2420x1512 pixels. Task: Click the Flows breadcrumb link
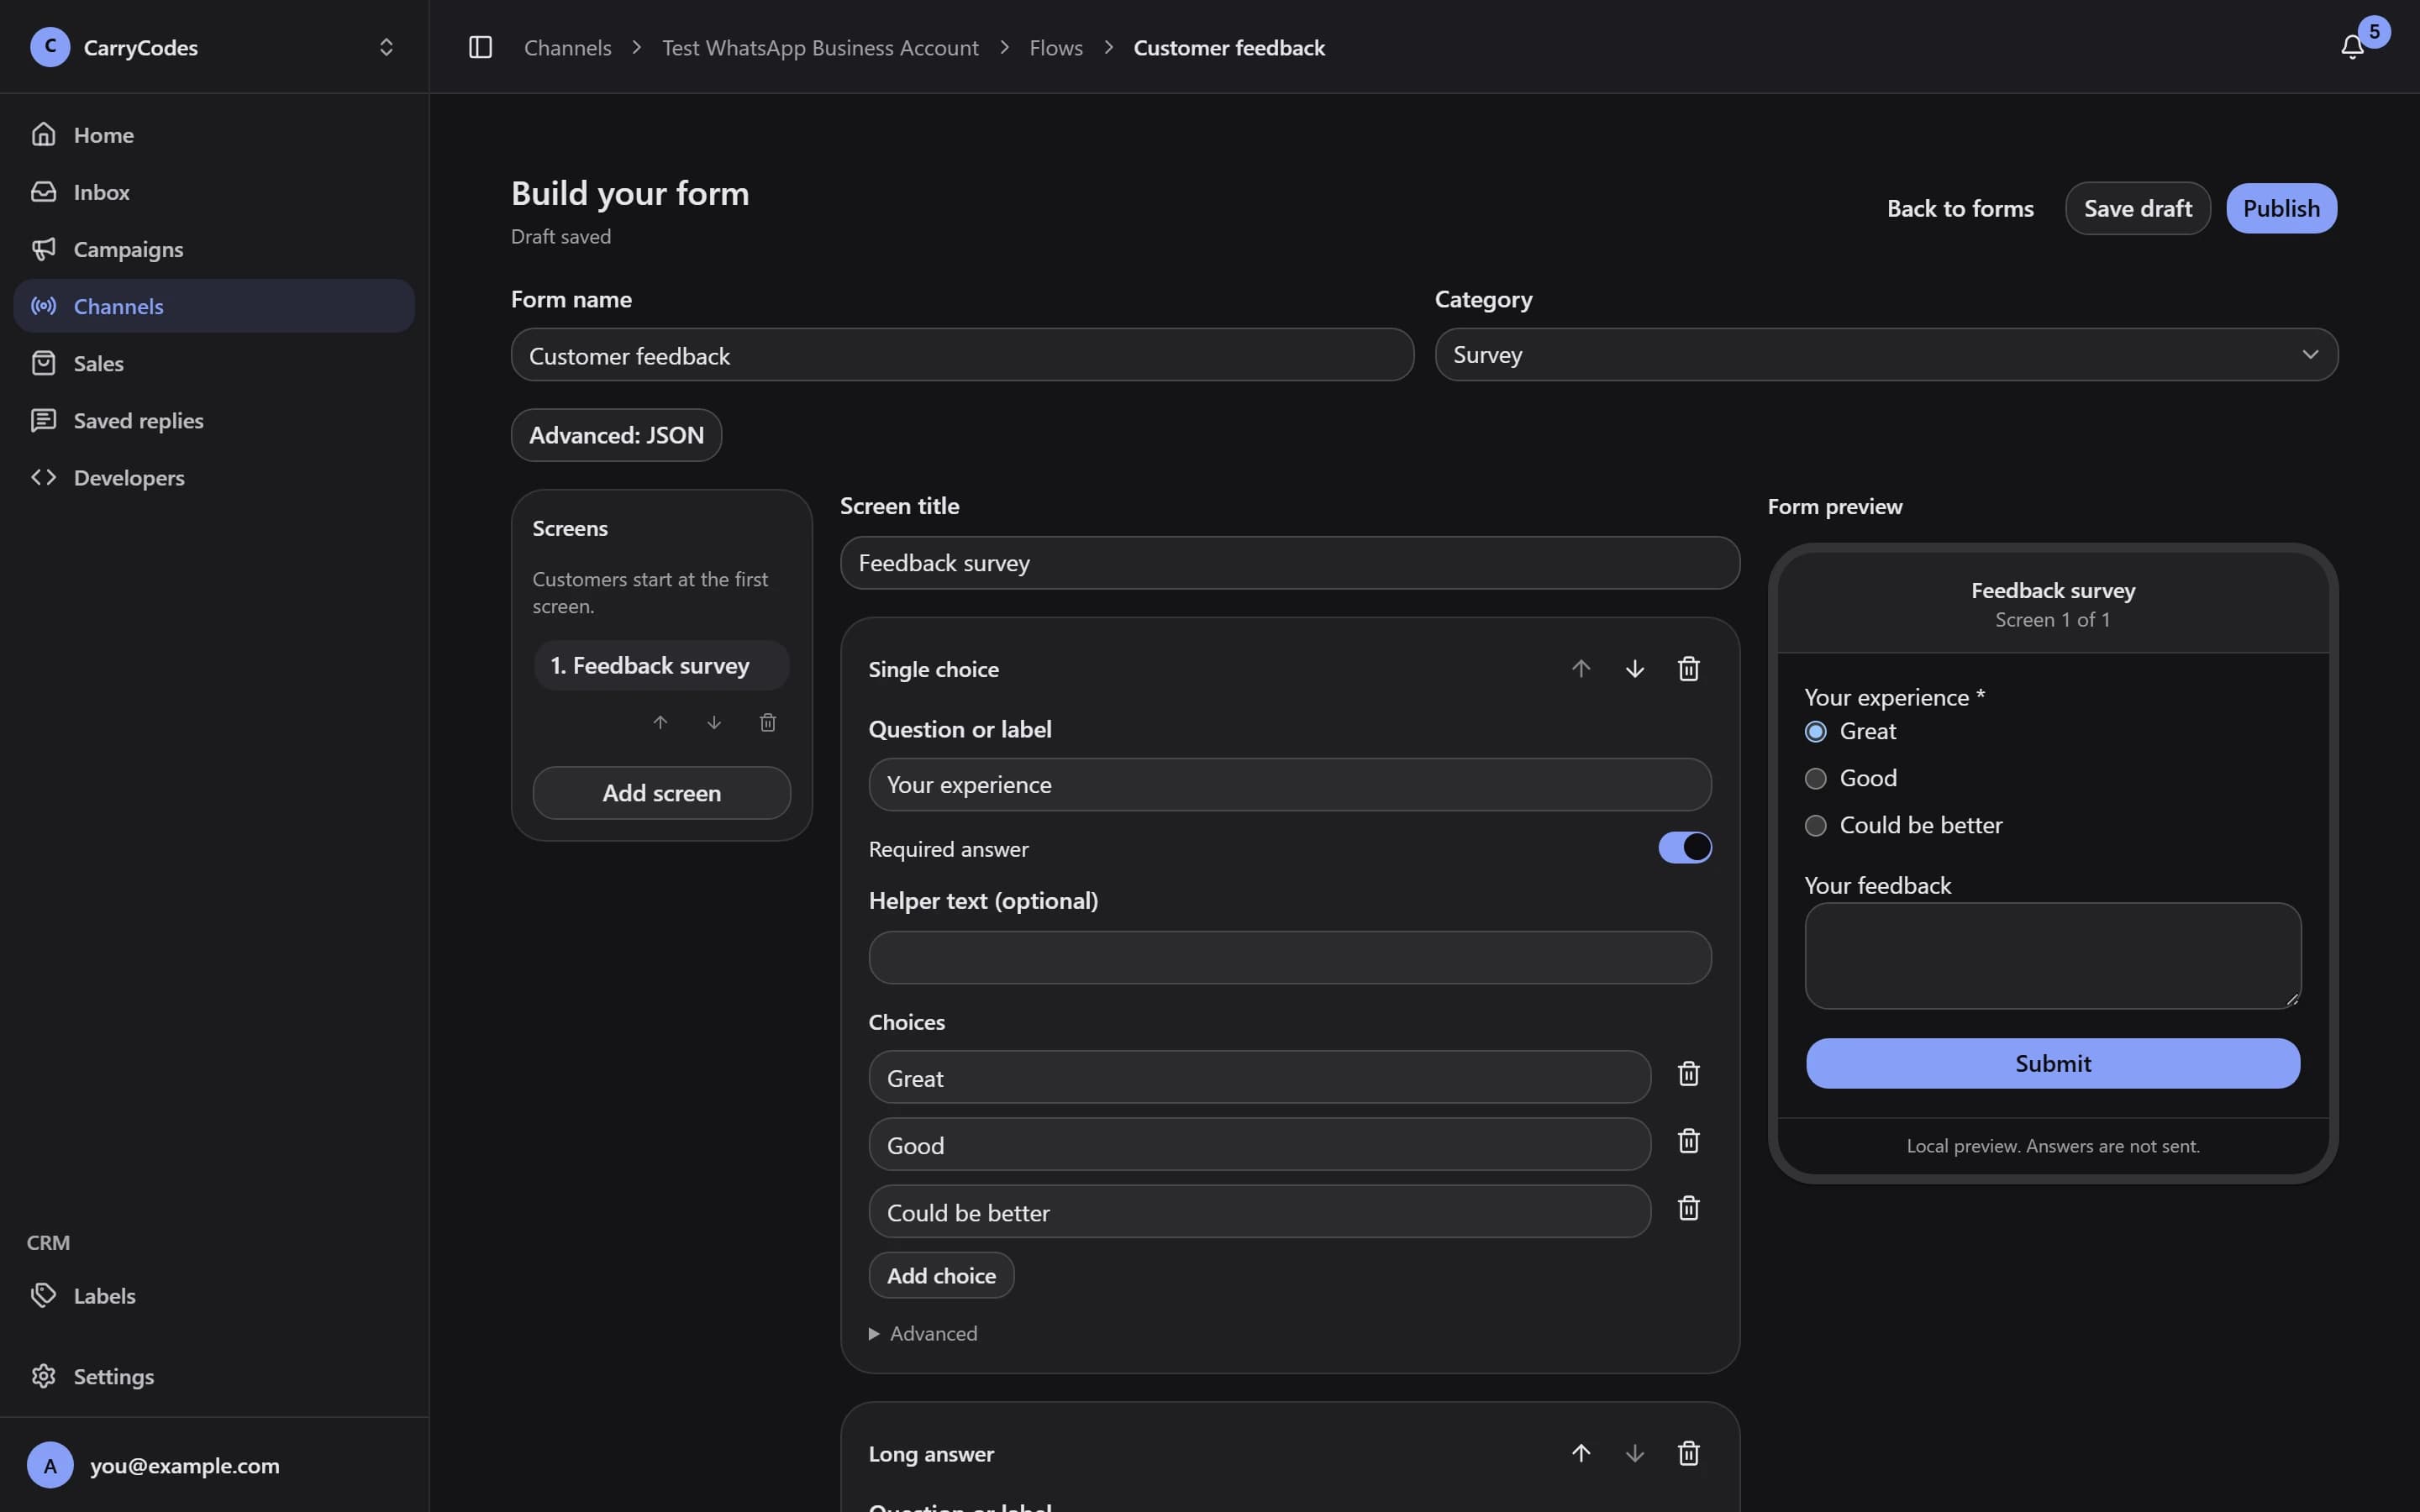coord(1055,47)
